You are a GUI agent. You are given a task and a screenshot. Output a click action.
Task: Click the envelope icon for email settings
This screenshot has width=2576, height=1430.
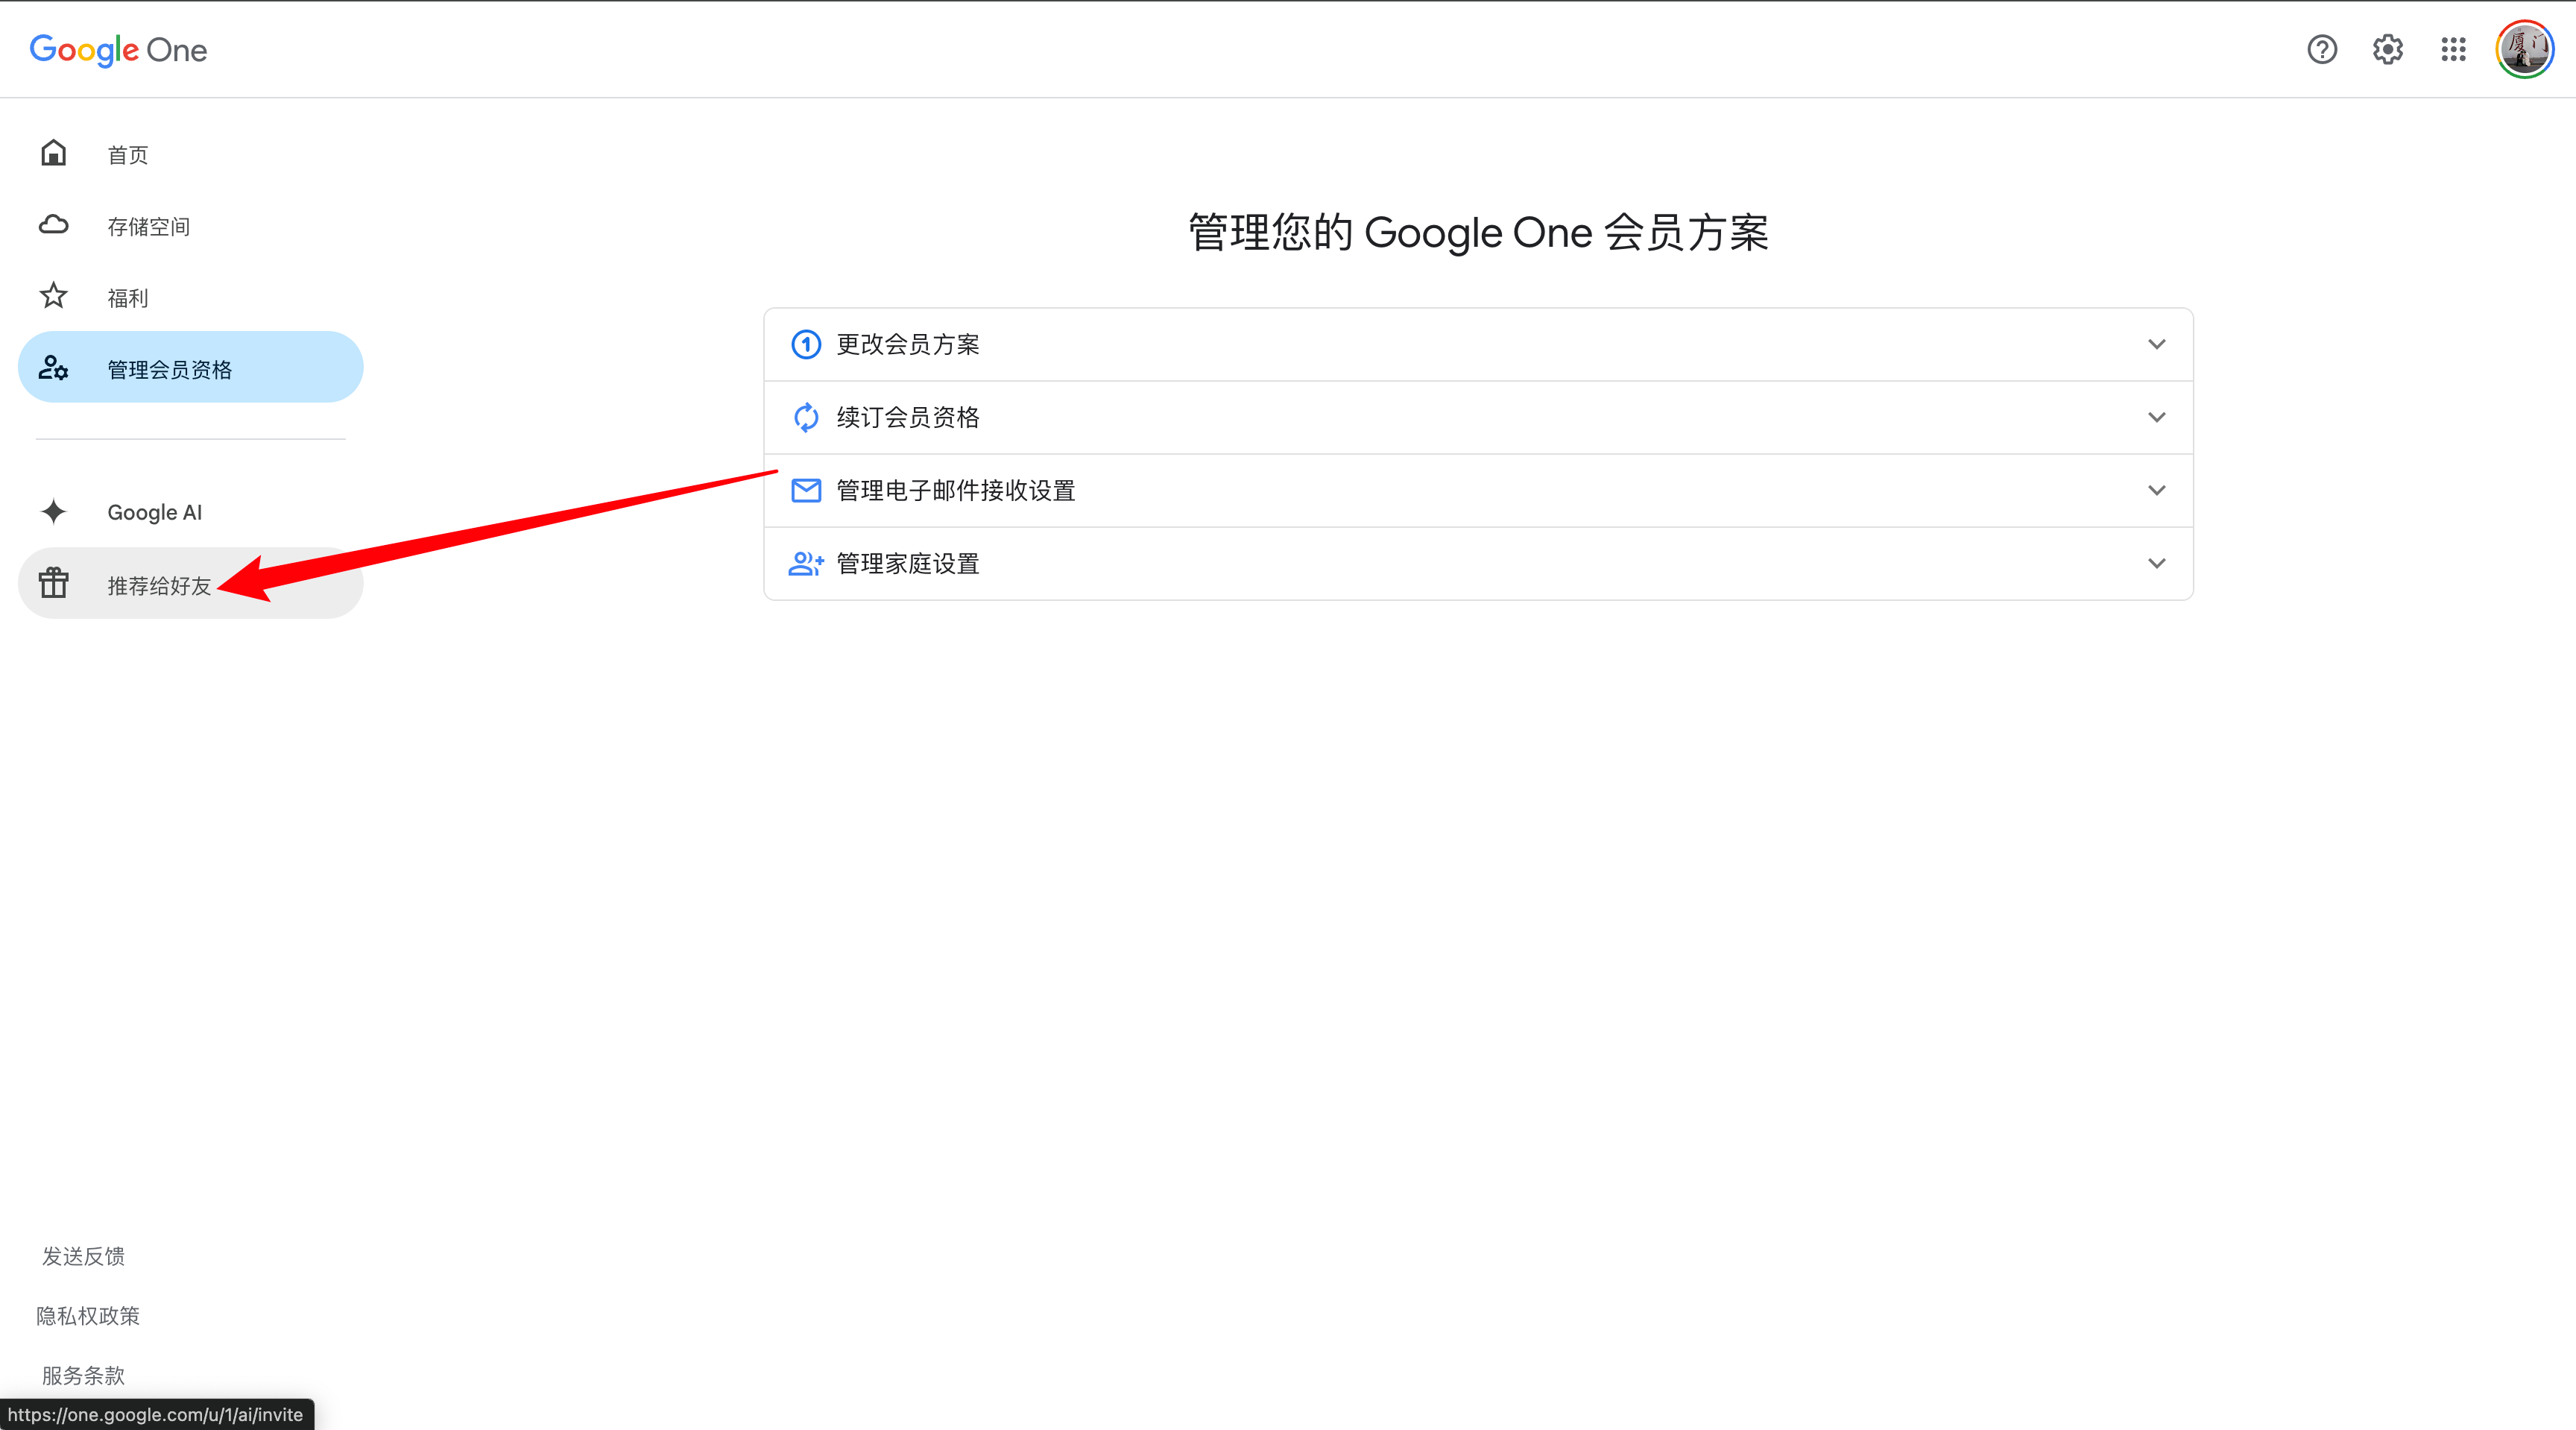point(806,490)
